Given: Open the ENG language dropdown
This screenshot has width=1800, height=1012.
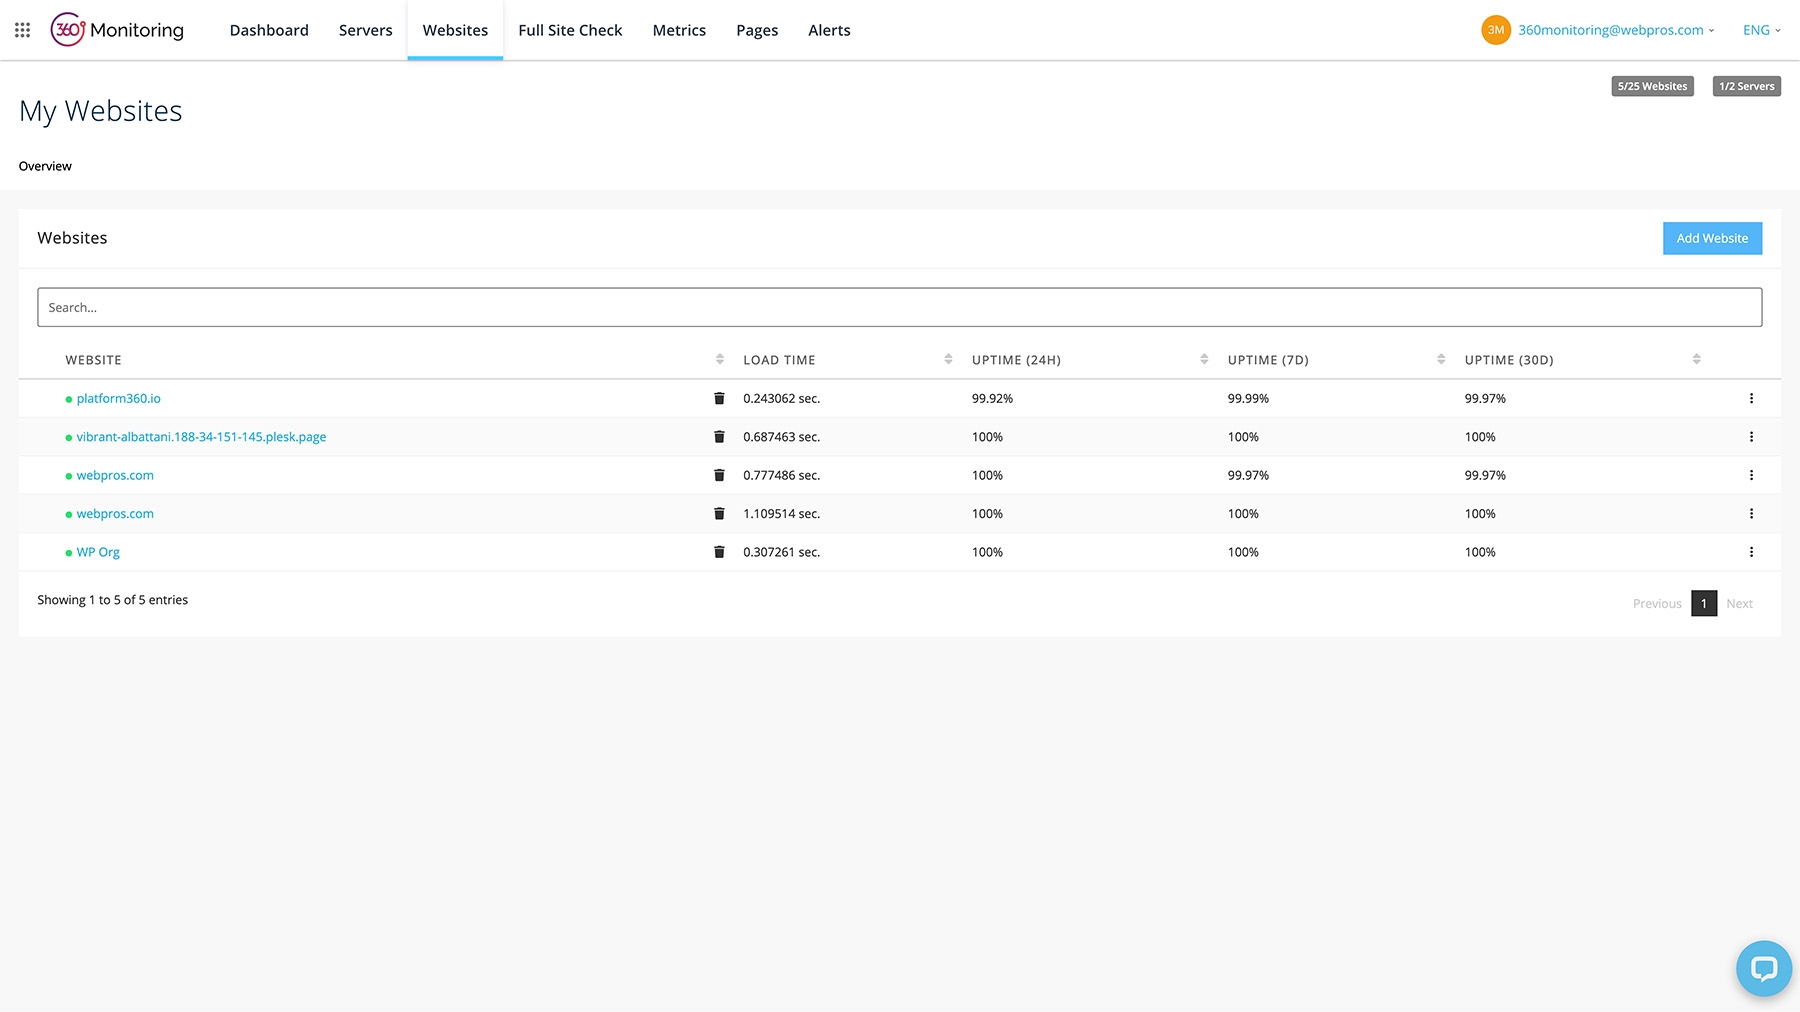Looking at the screenshot, I should pos(1761,30).
